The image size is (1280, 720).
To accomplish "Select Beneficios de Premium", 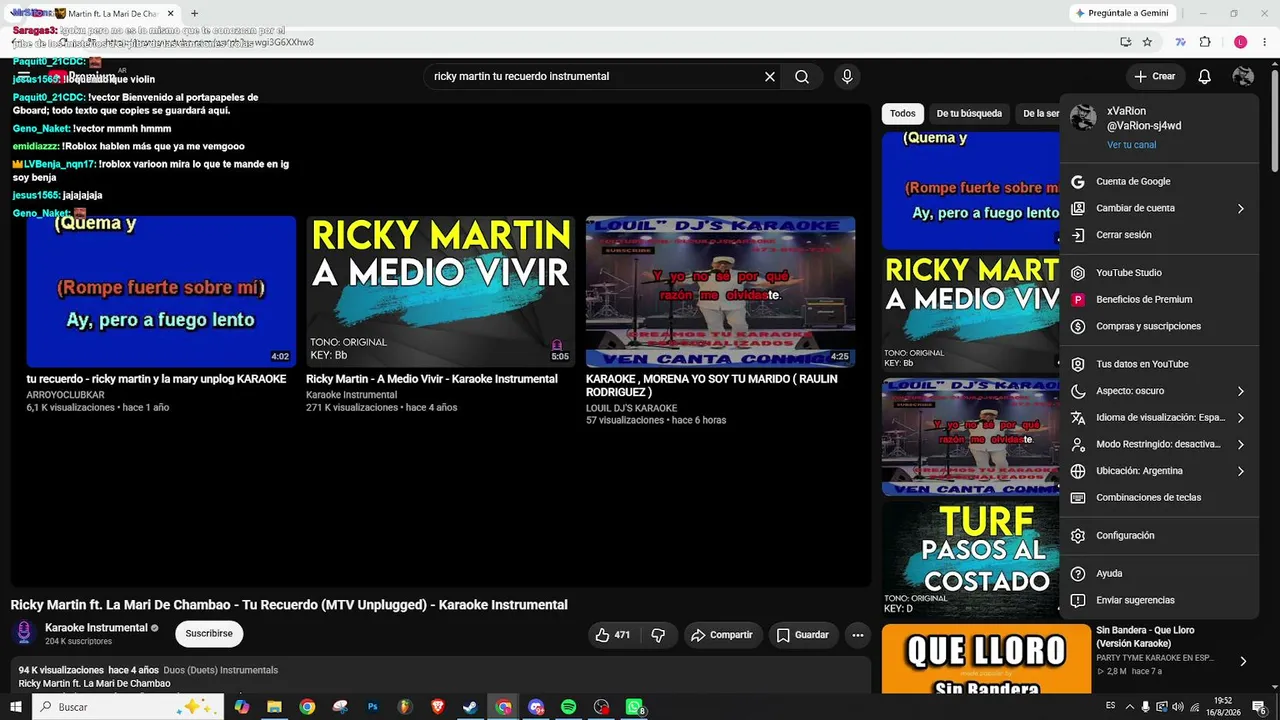I will pyautogui.click(x=1159, y=300).
